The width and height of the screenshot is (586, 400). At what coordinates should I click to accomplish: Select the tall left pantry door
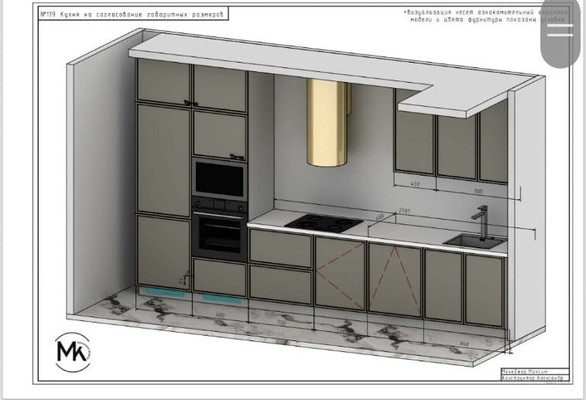[164, 160]
